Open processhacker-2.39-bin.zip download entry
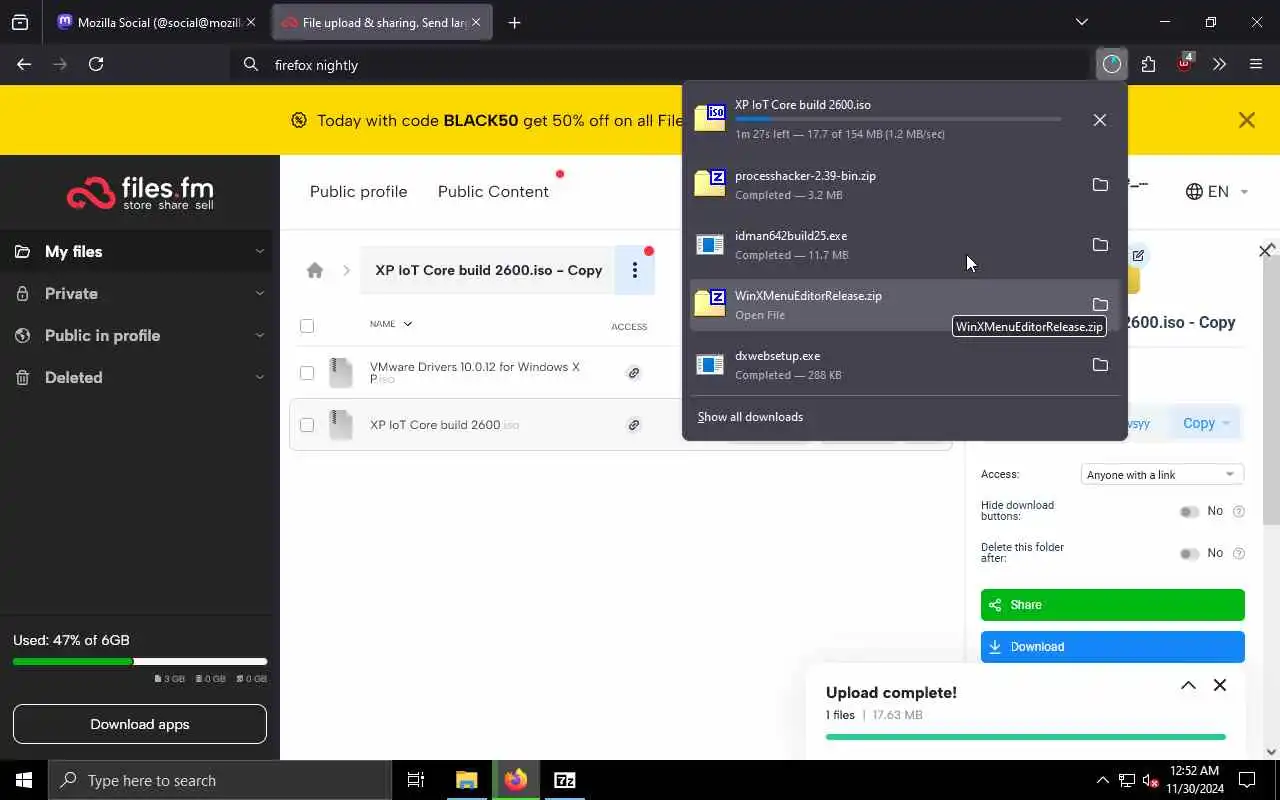Viewport: 1280px width, 800px height. (x=883, y=185)
